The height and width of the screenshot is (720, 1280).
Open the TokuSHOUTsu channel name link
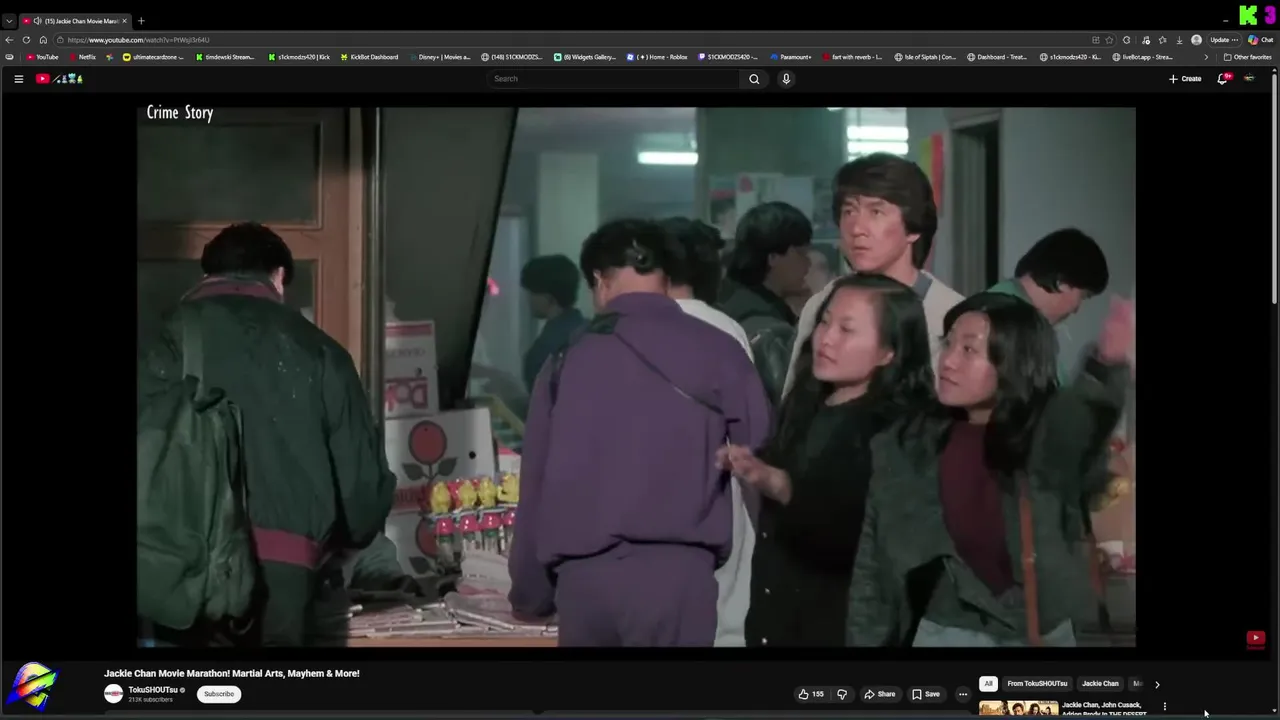152,690
